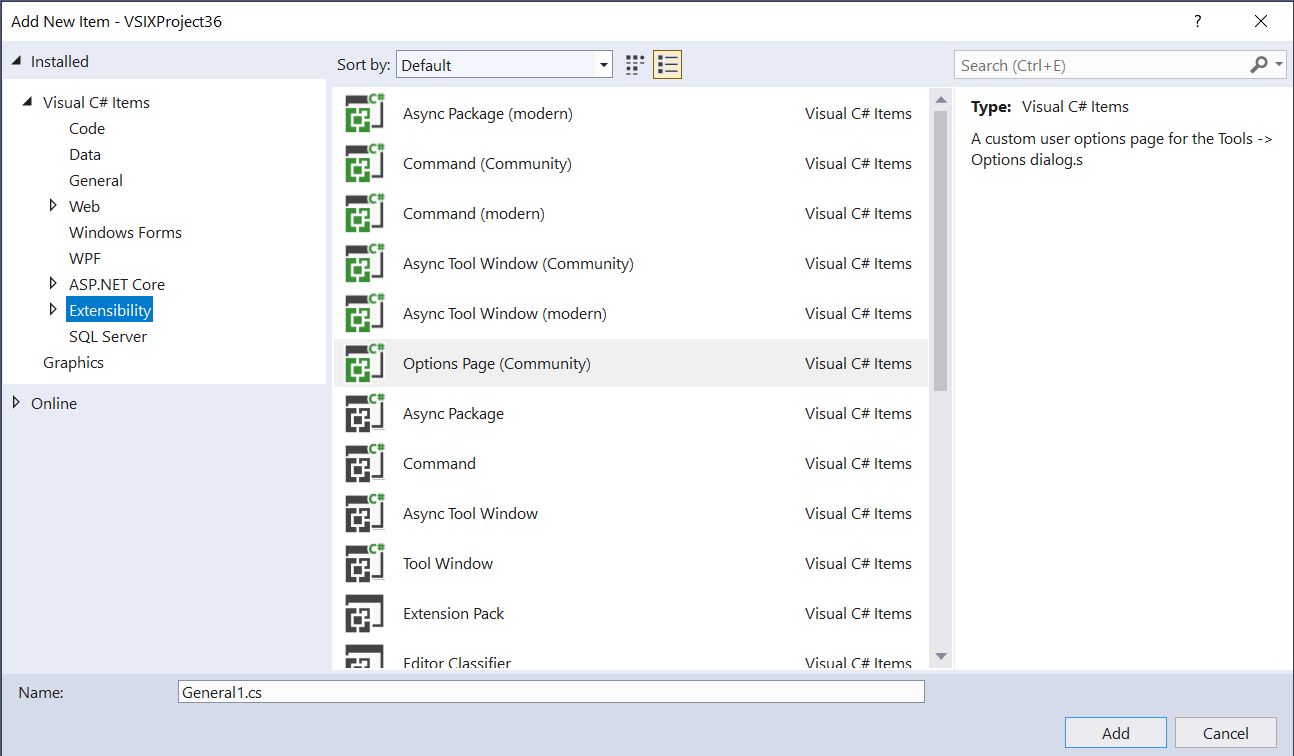Click the Options Page (Community) icon
This screenshot has width=1294, height=756.
[x=365, y=363]
